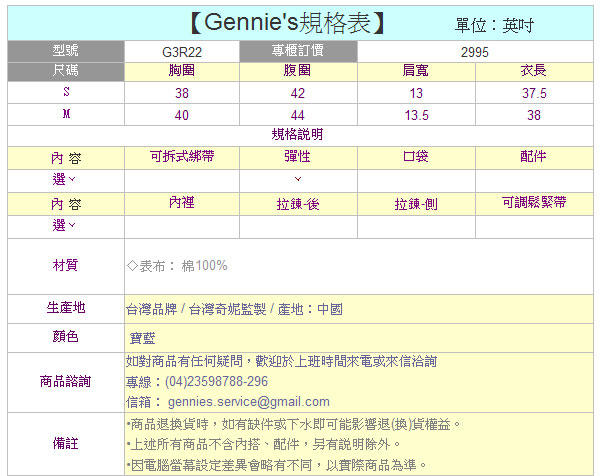This screenshot has height=476, width=600.
Task: Click the unit label 單位：英吋
Action: tap(494, 25)
